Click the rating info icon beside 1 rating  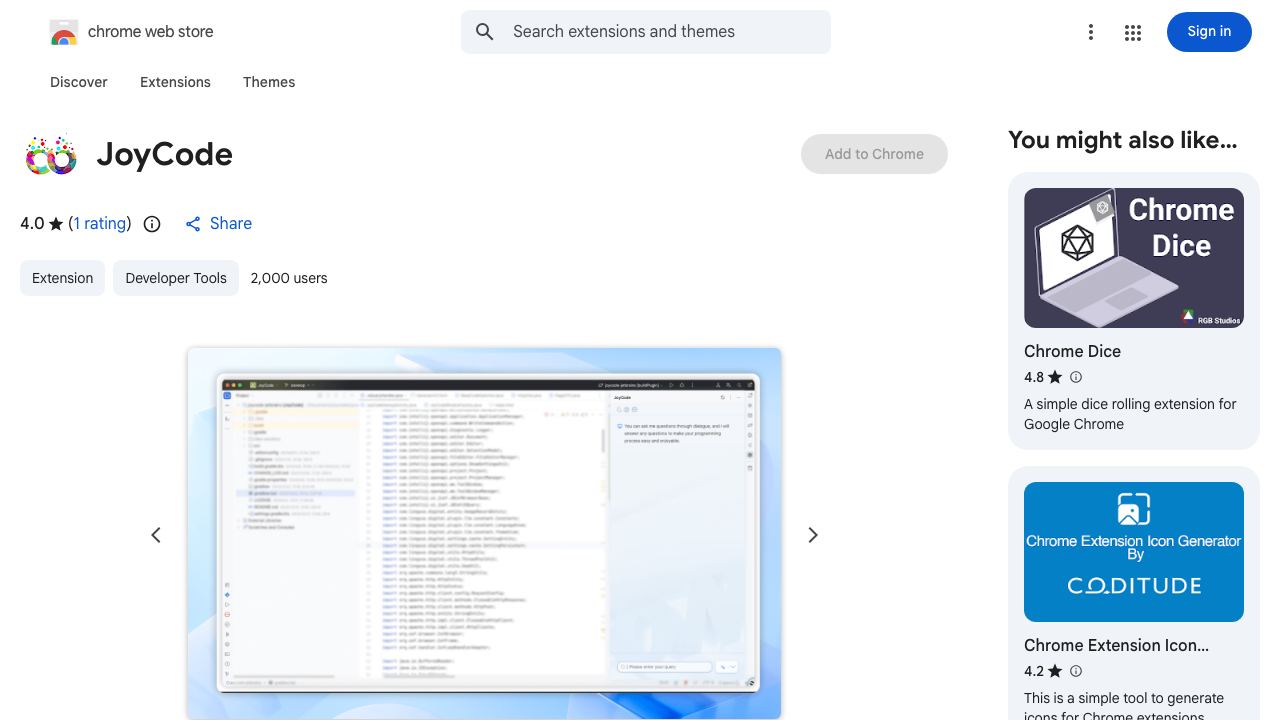tap(152, 224)
